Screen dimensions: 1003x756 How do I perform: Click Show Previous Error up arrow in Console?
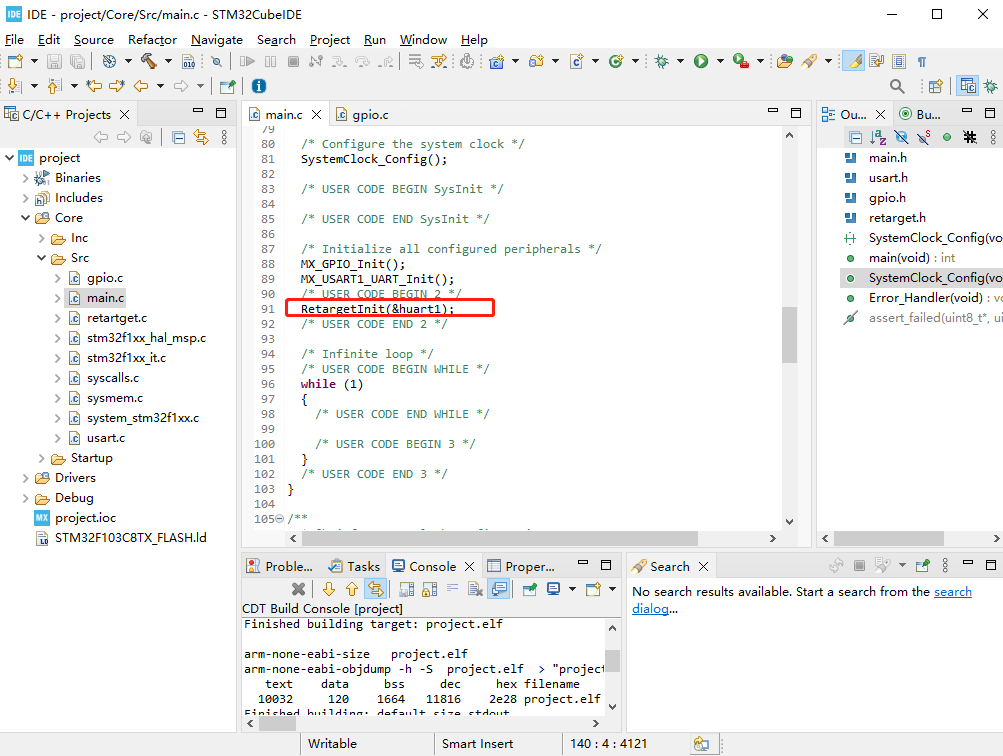click(352, 589)
